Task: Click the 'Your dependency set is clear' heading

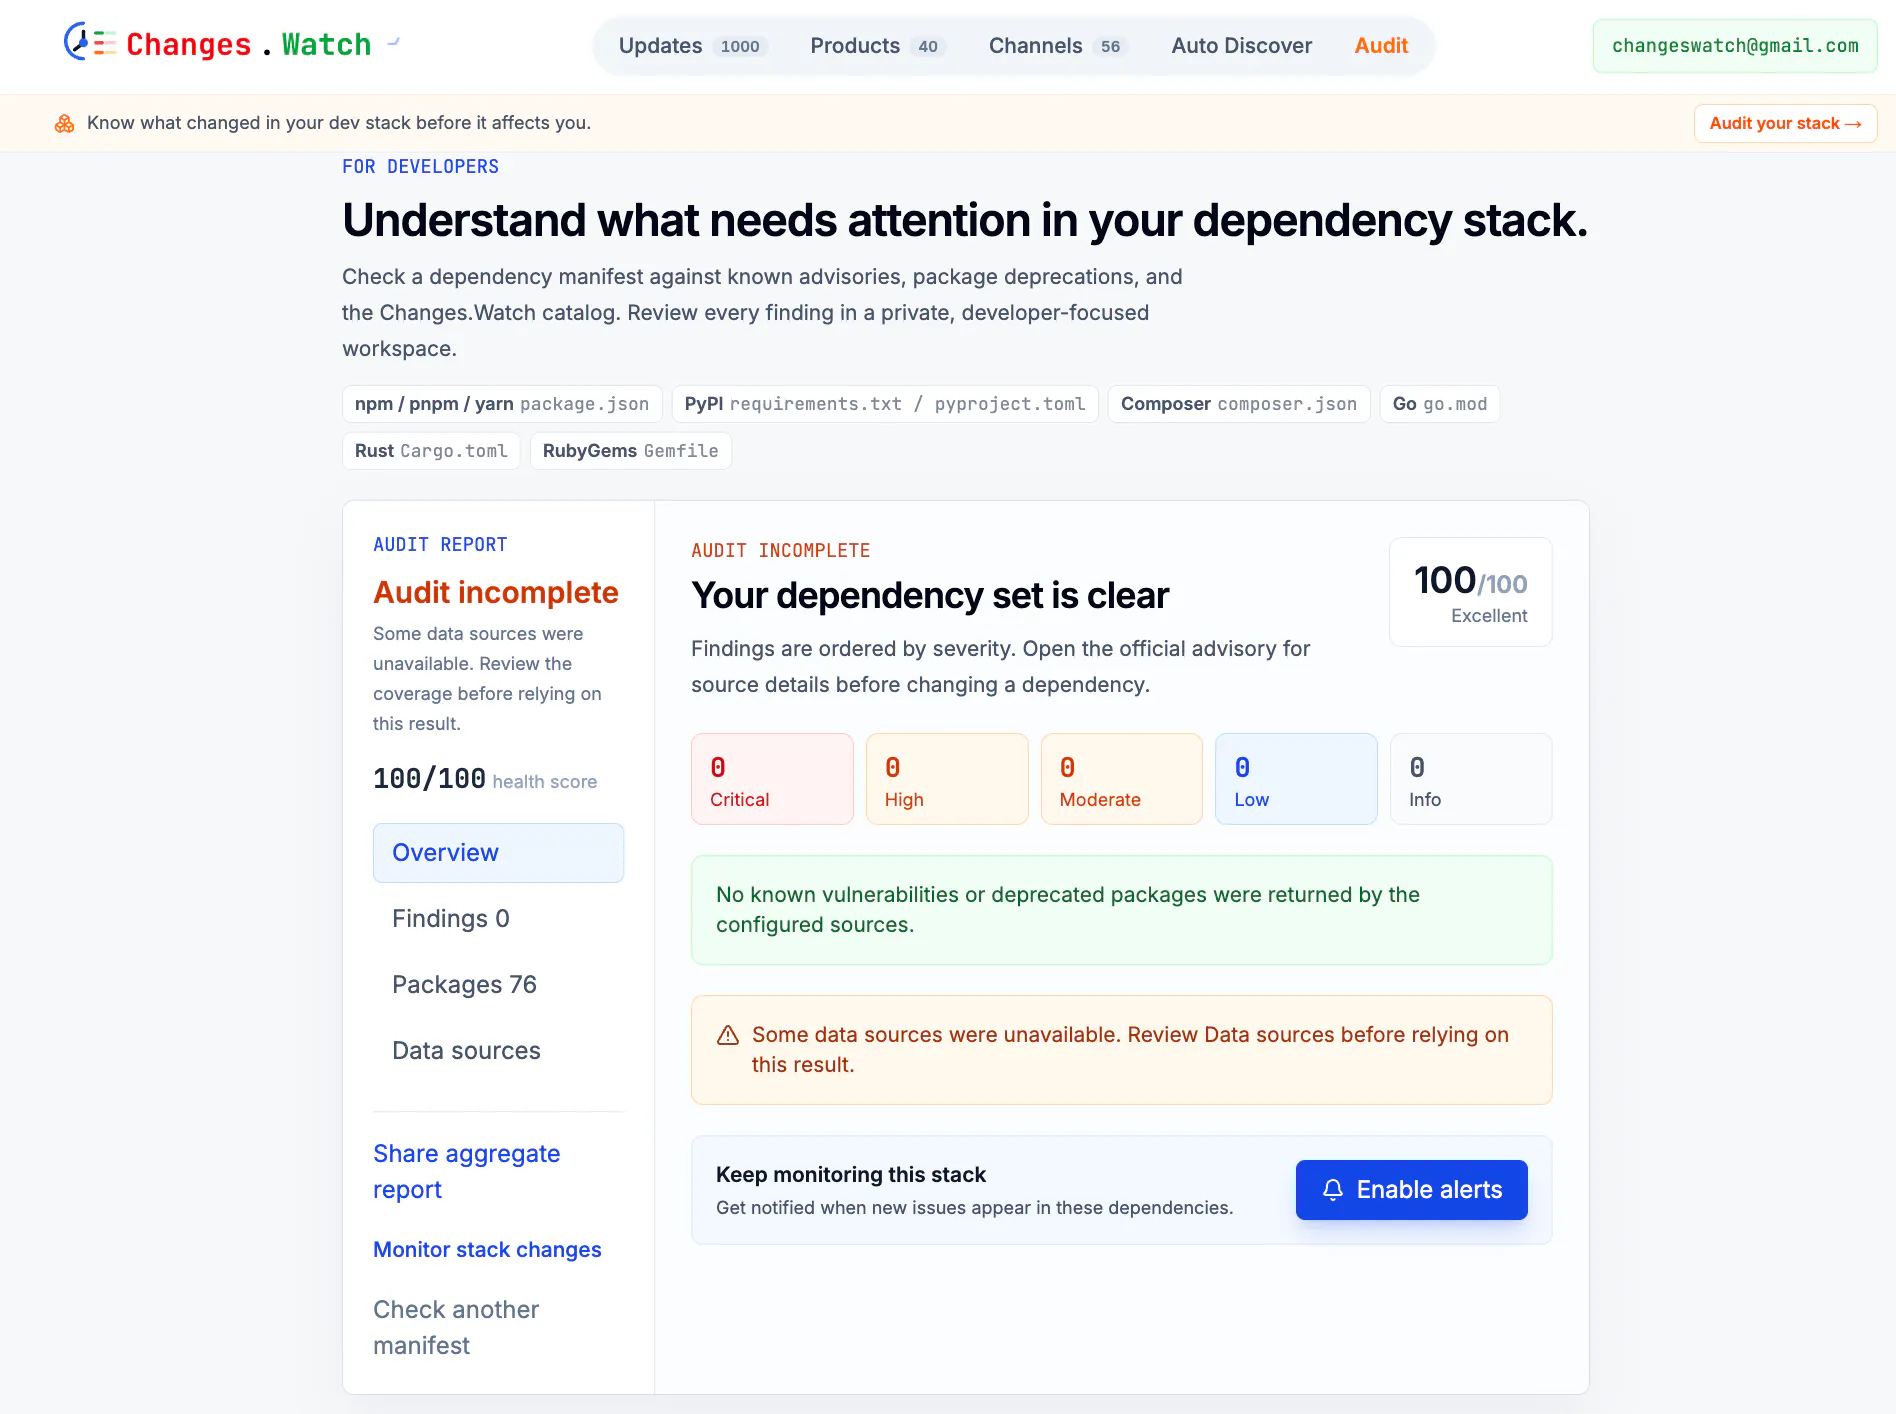Action: (x=930, y=596)
